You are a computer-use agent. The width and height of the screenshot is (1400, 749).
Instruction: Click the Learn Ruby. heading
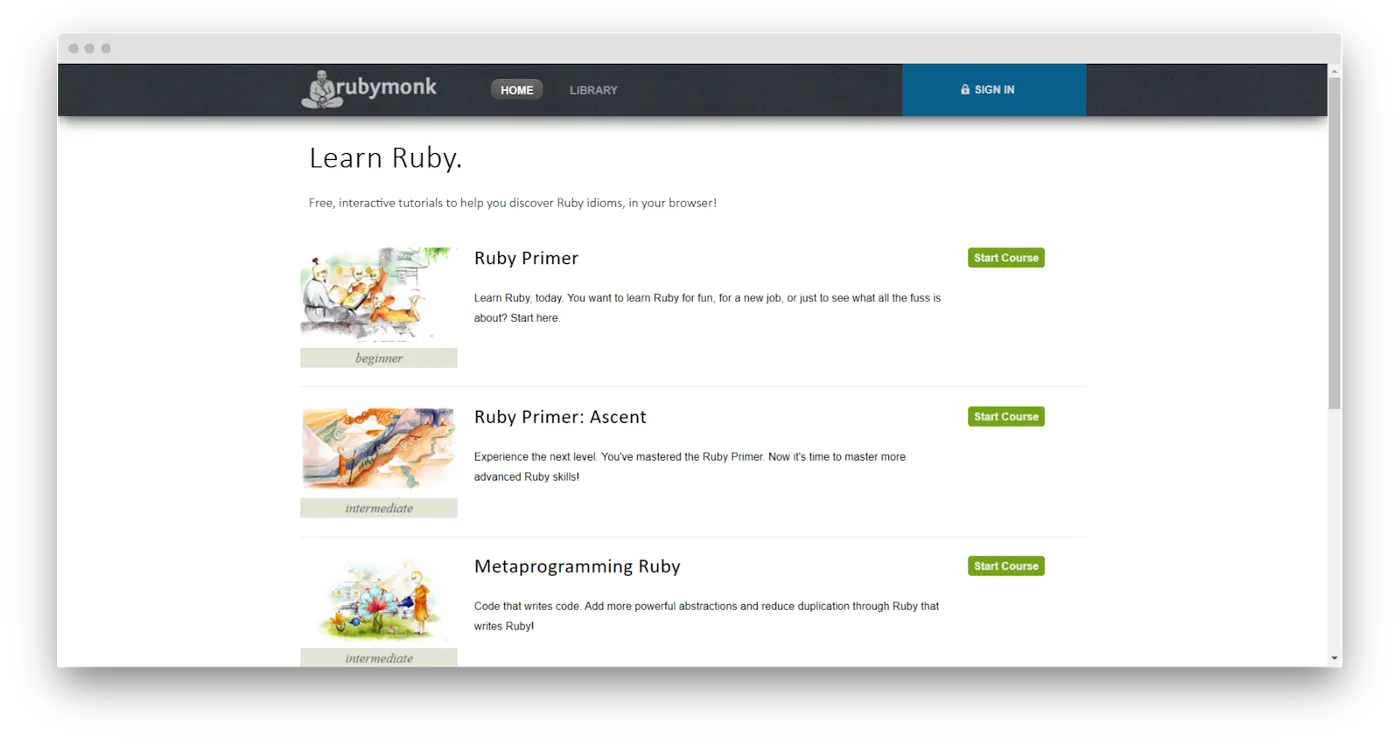(x=385, y=158)
